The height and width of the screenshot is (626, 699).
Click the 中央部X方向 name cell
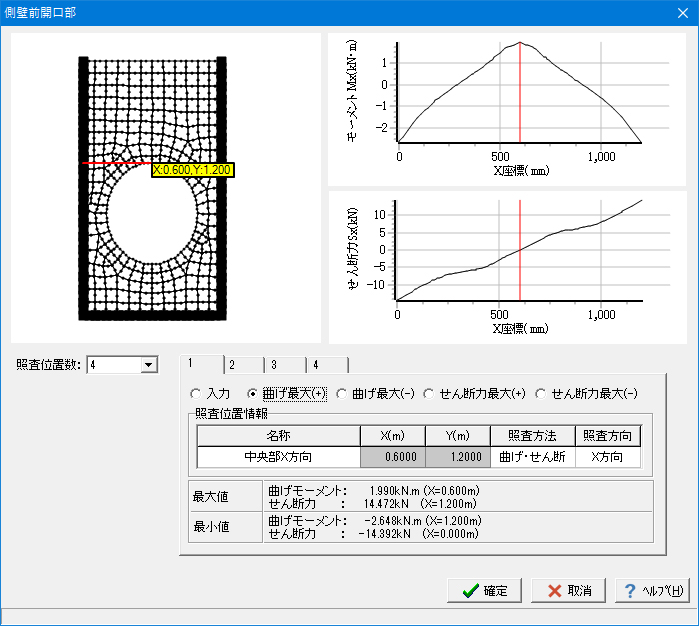(279, 457)
